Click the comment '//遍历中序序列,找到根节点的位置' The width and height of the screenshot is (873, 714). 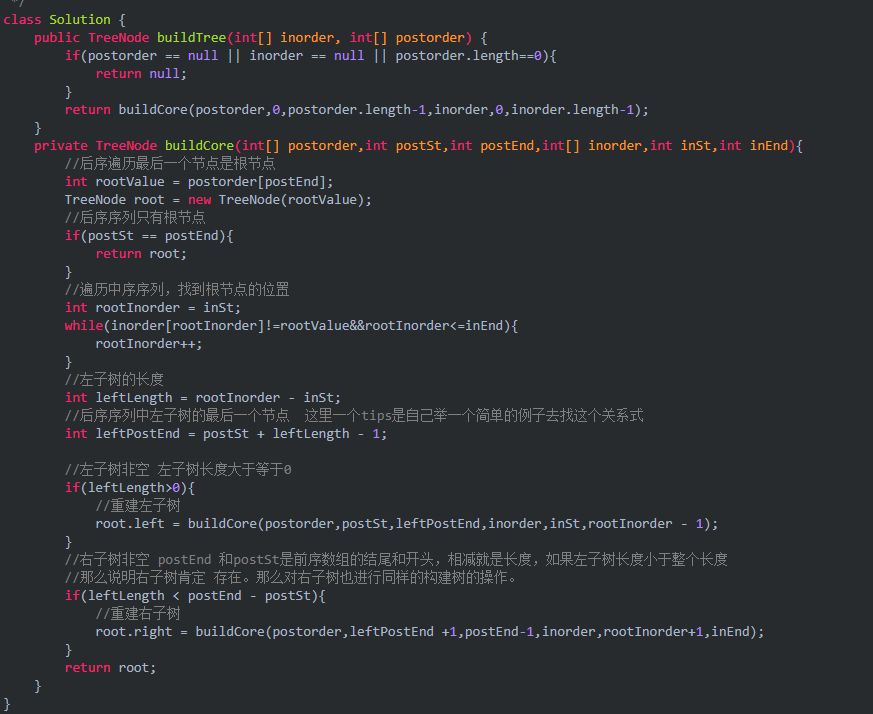(177, 290)
